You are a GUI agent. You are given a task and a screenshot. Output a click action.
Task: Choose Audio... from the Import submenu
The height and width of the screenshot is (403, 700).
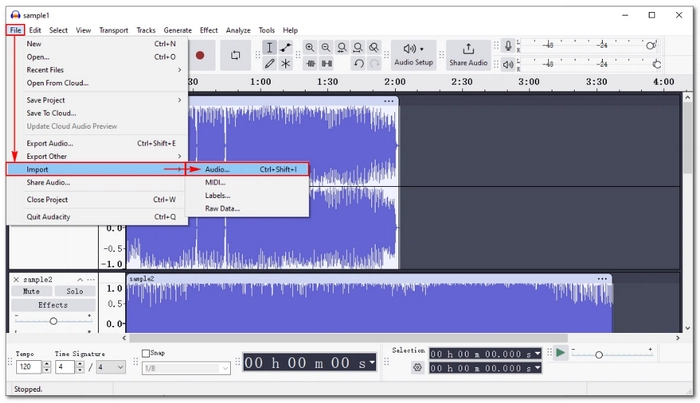click(247, 170)
